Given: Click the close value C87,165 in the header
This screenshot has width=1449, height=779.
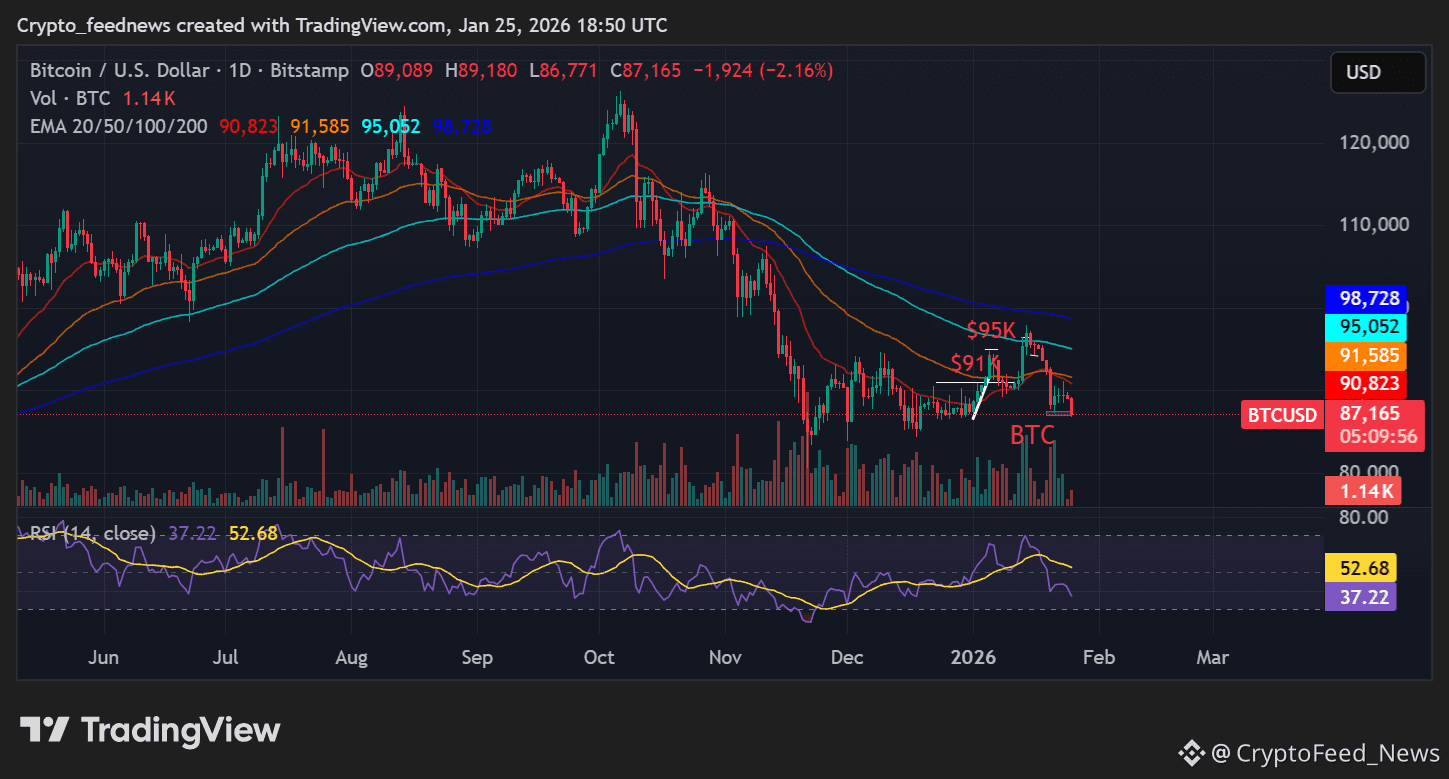Looking at the screenshot, I should click(x=645, y=71).
